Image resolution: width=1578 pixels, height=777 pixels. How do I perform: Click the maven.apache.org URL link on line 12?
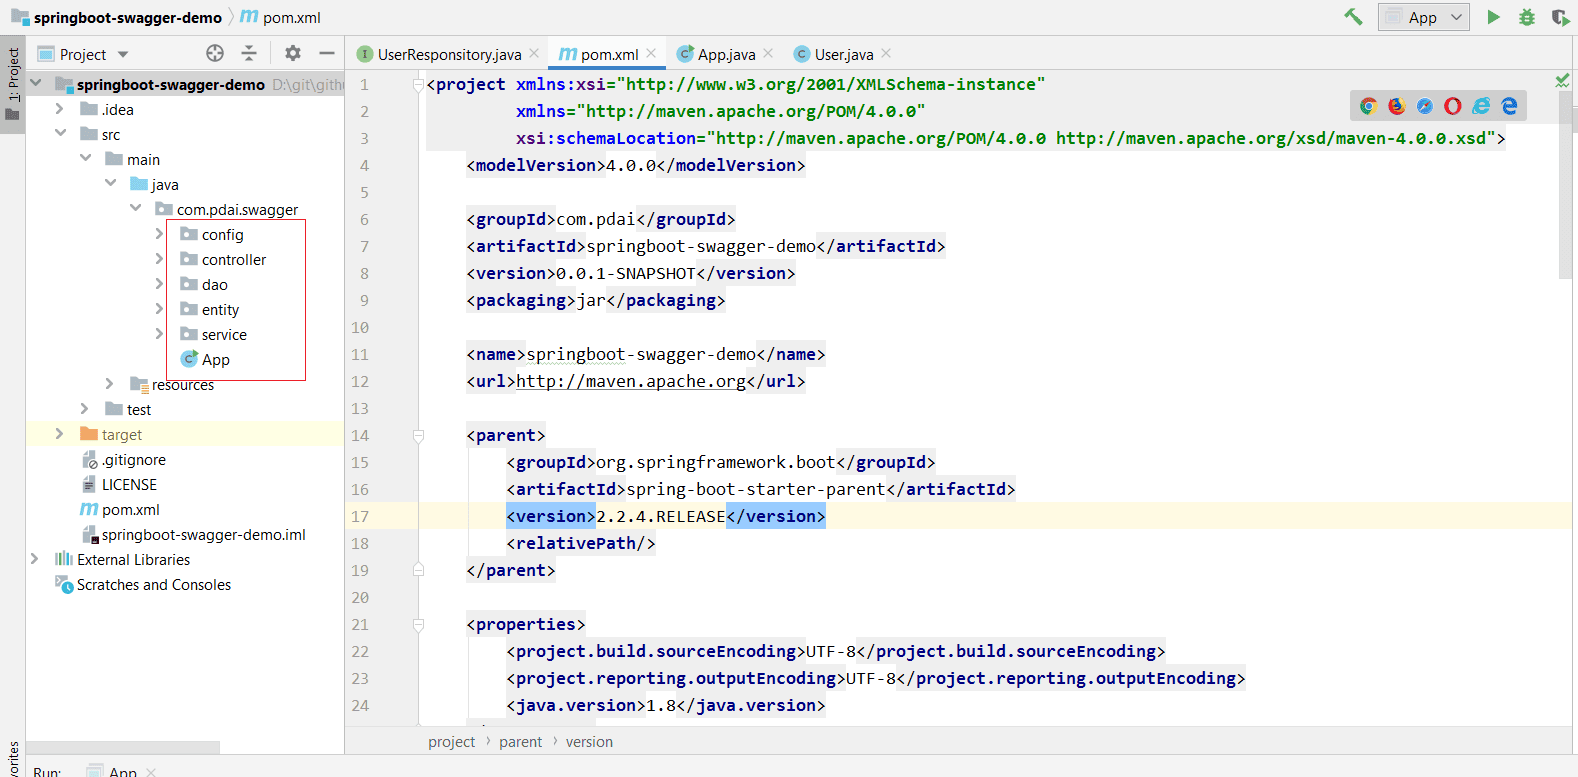pyautogui.click(x=630, y=381)
